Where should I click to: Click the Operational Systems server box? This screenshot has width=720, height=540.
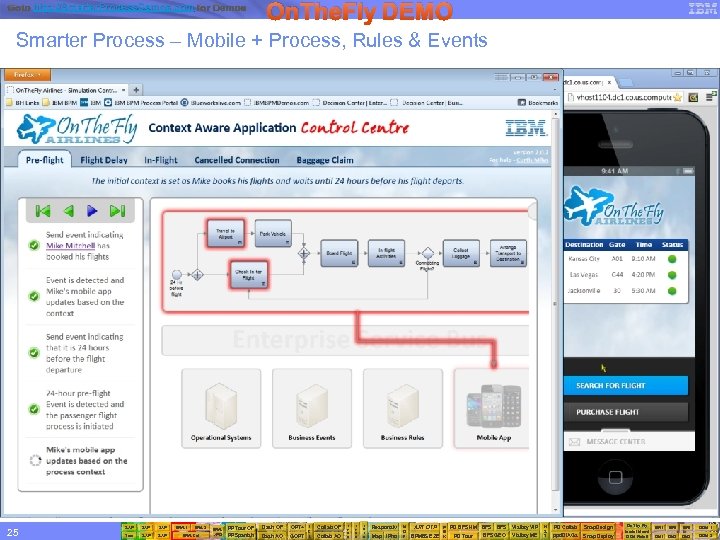point(221,408)
